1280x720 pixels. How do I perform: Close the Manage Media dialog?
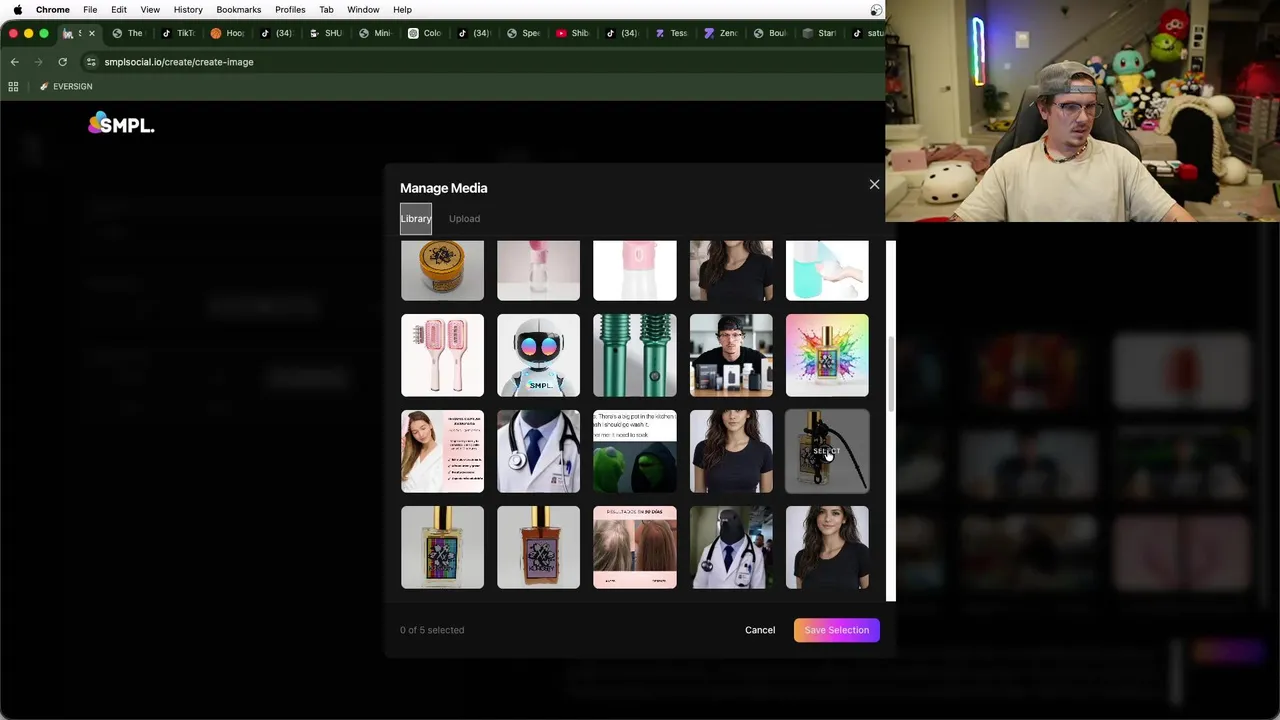(x=874, y=184)
